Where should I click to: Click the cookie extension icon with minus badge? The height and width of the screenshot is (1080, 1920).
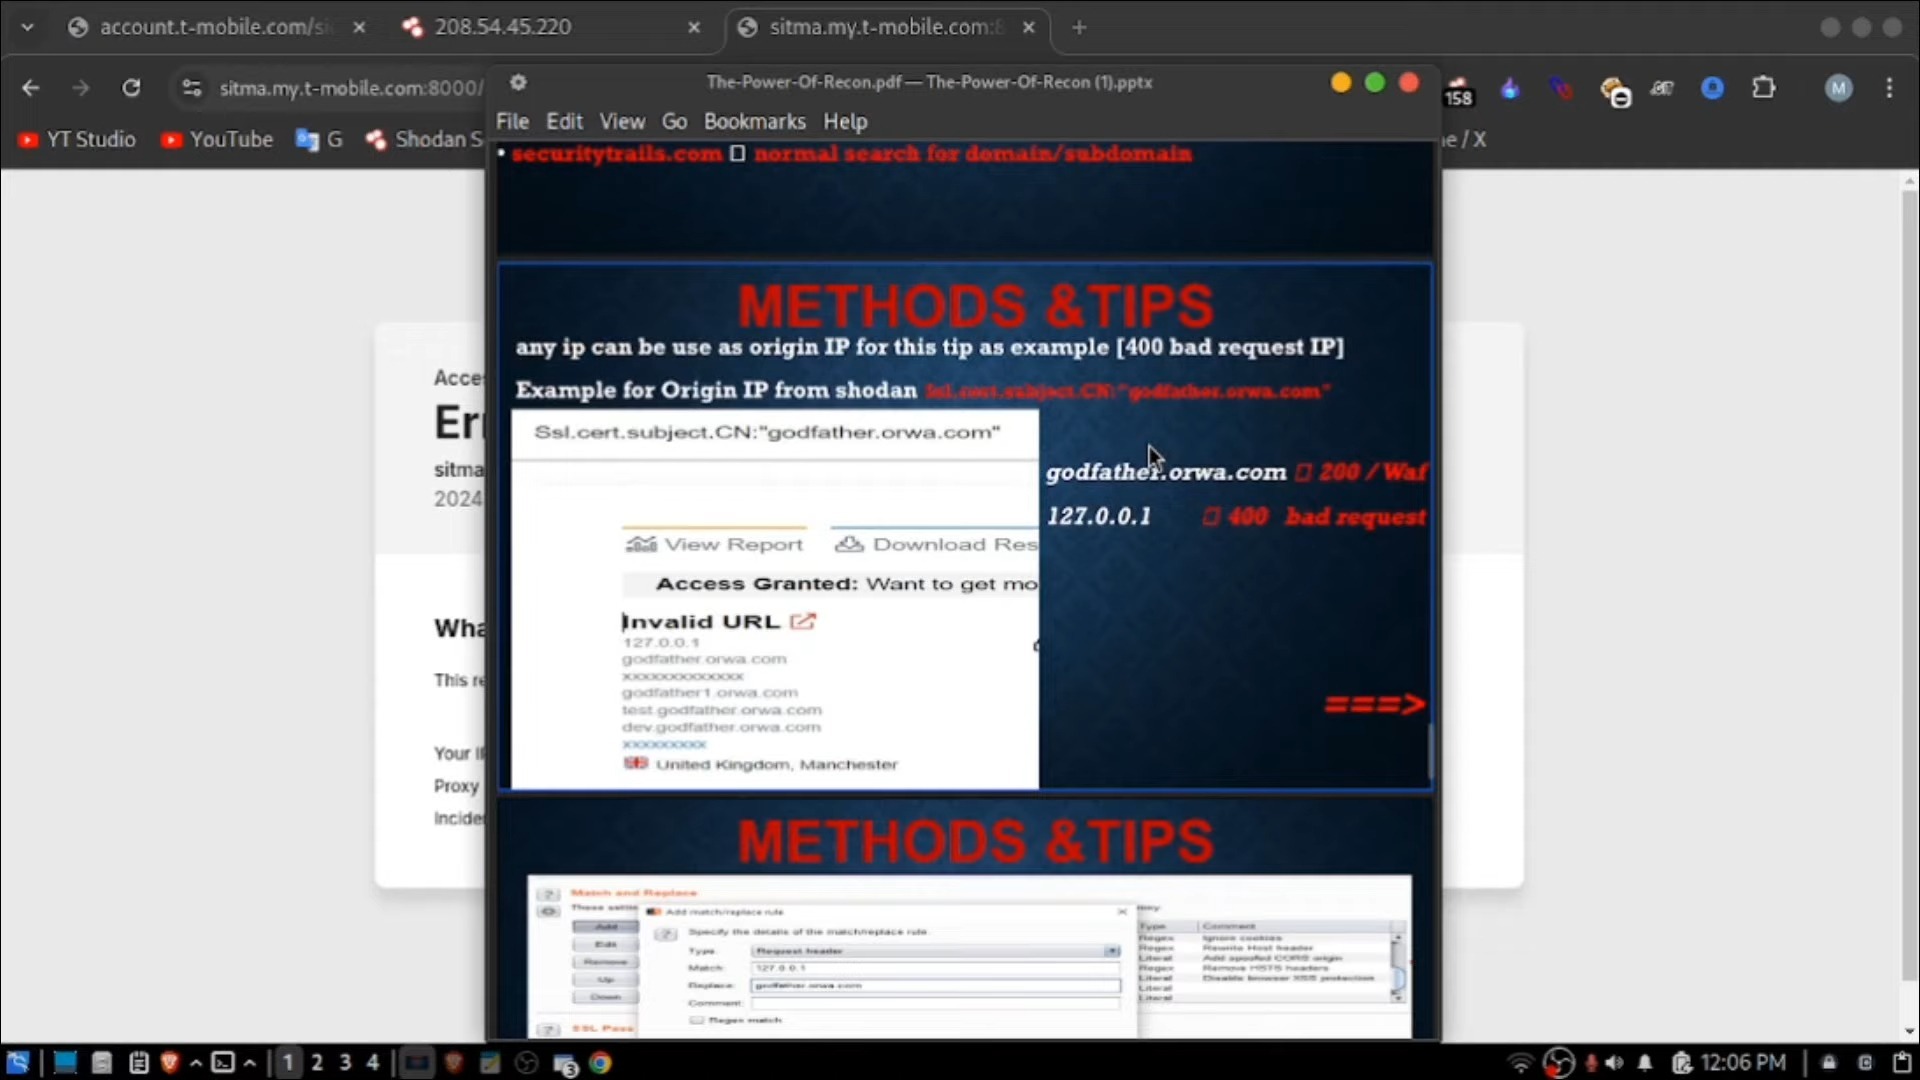click(1615, 91)
